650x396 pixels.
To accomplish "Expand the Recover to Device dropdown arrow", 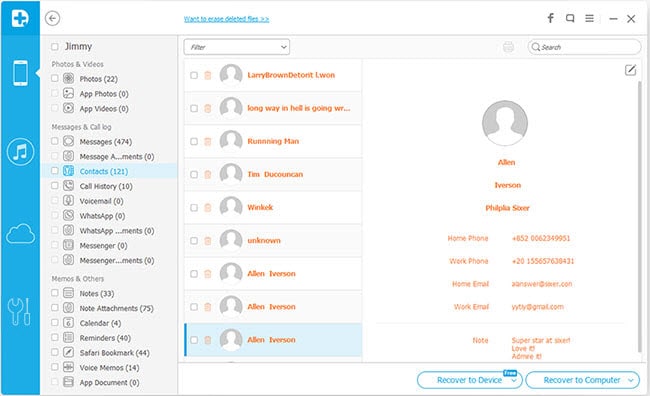I will click(514, 380).
